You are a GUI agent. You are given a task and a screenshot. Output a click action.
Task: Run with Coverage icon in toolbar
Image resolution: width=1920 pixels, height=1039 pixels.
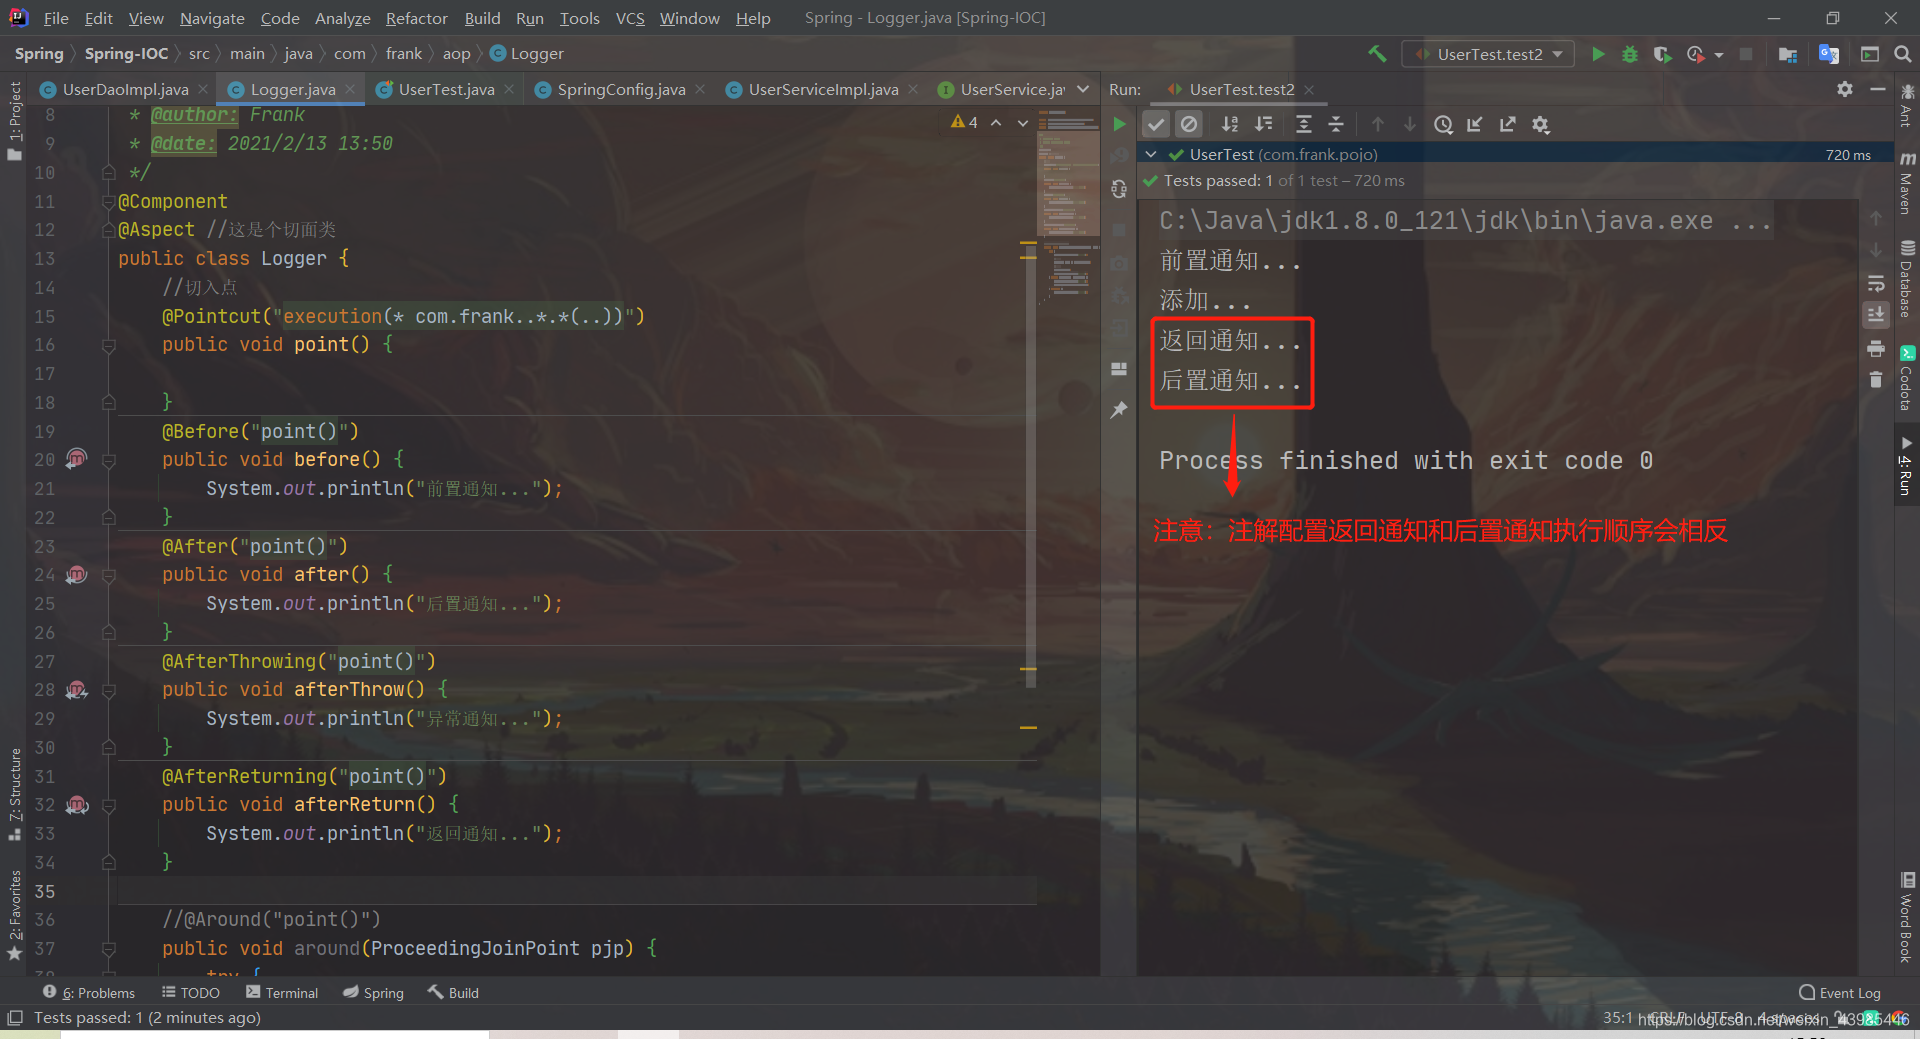click(x=1662, y=54)
